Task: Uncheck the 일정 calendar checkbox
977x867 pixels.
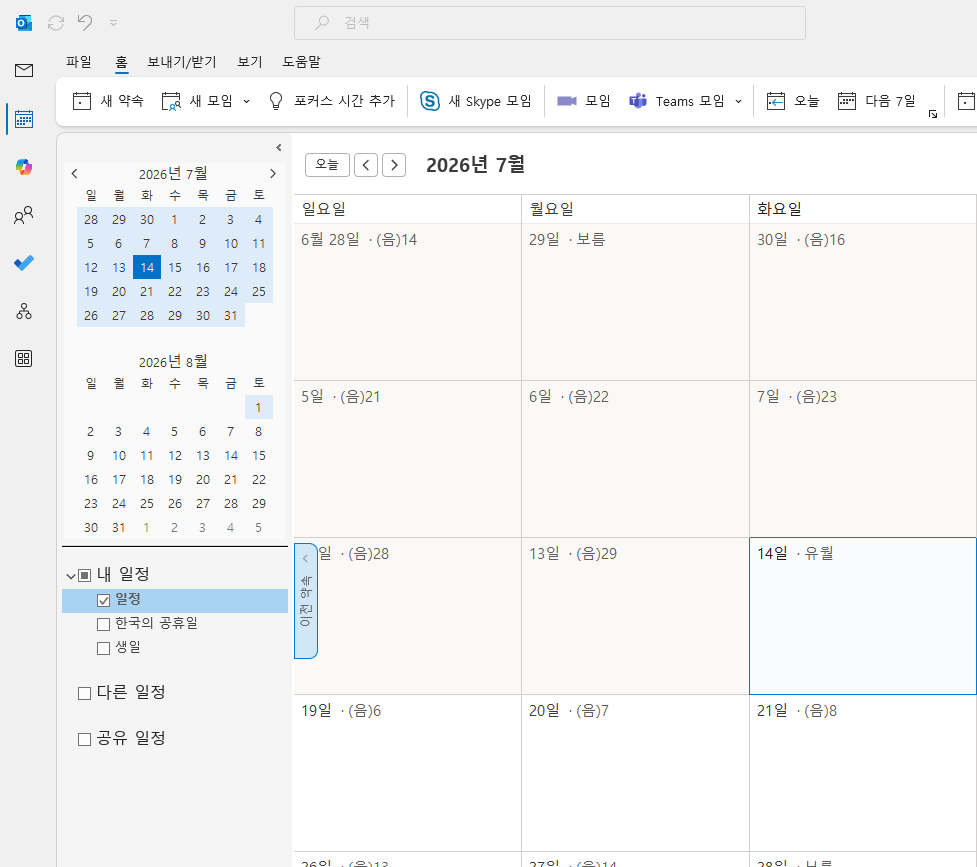Action: (x=103, y=600)
